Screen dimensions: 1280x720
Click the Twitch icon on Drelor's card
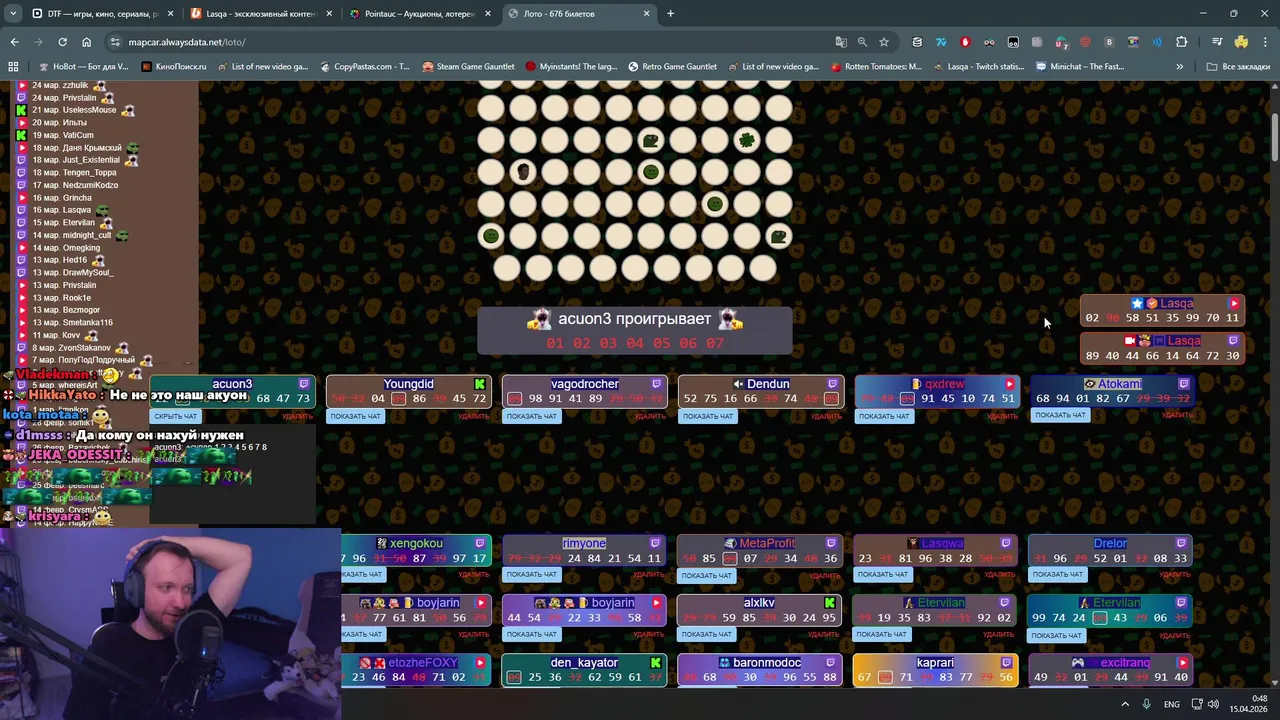(x=1182, y=544)
